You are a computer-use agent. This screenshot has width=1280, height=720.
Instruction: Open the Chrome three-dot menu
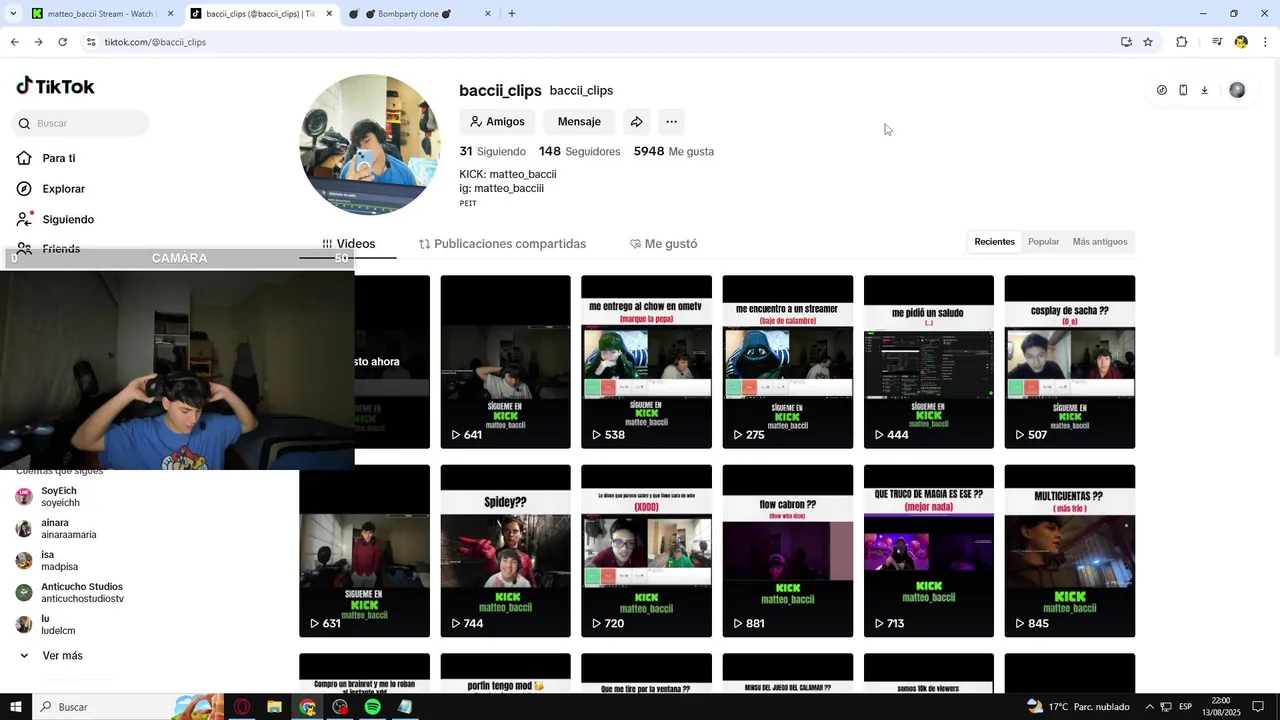point(1265,42)
